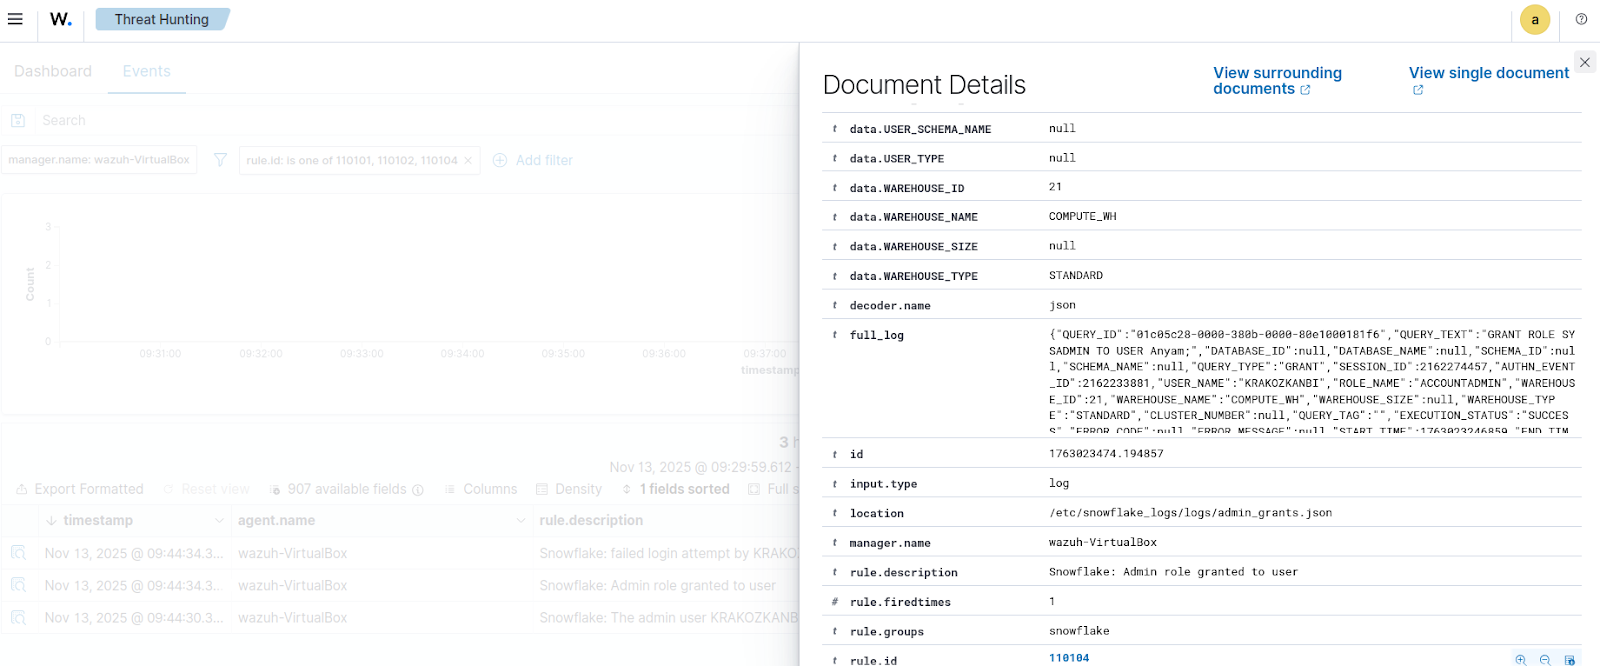1600x666 pixels.
Task: Select the input.type value log
Action: 1059,483
